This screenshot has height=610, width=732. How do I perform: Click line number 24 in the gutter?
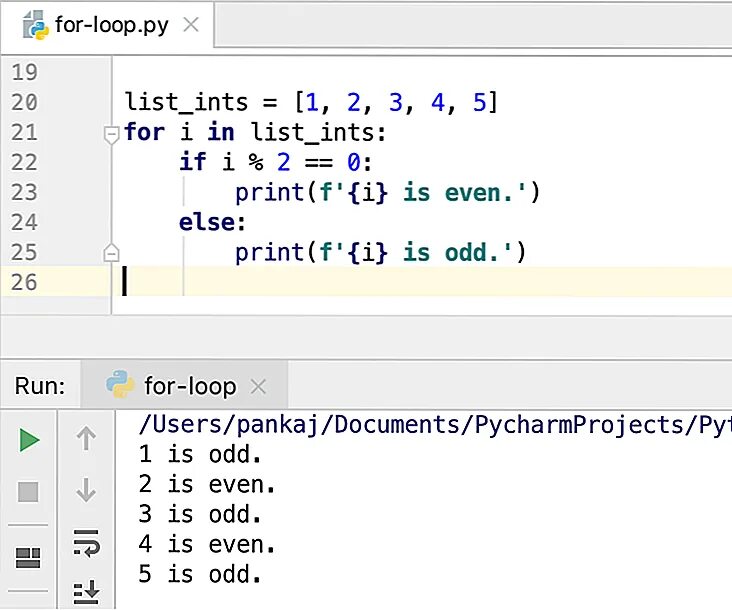coord(24,222)
